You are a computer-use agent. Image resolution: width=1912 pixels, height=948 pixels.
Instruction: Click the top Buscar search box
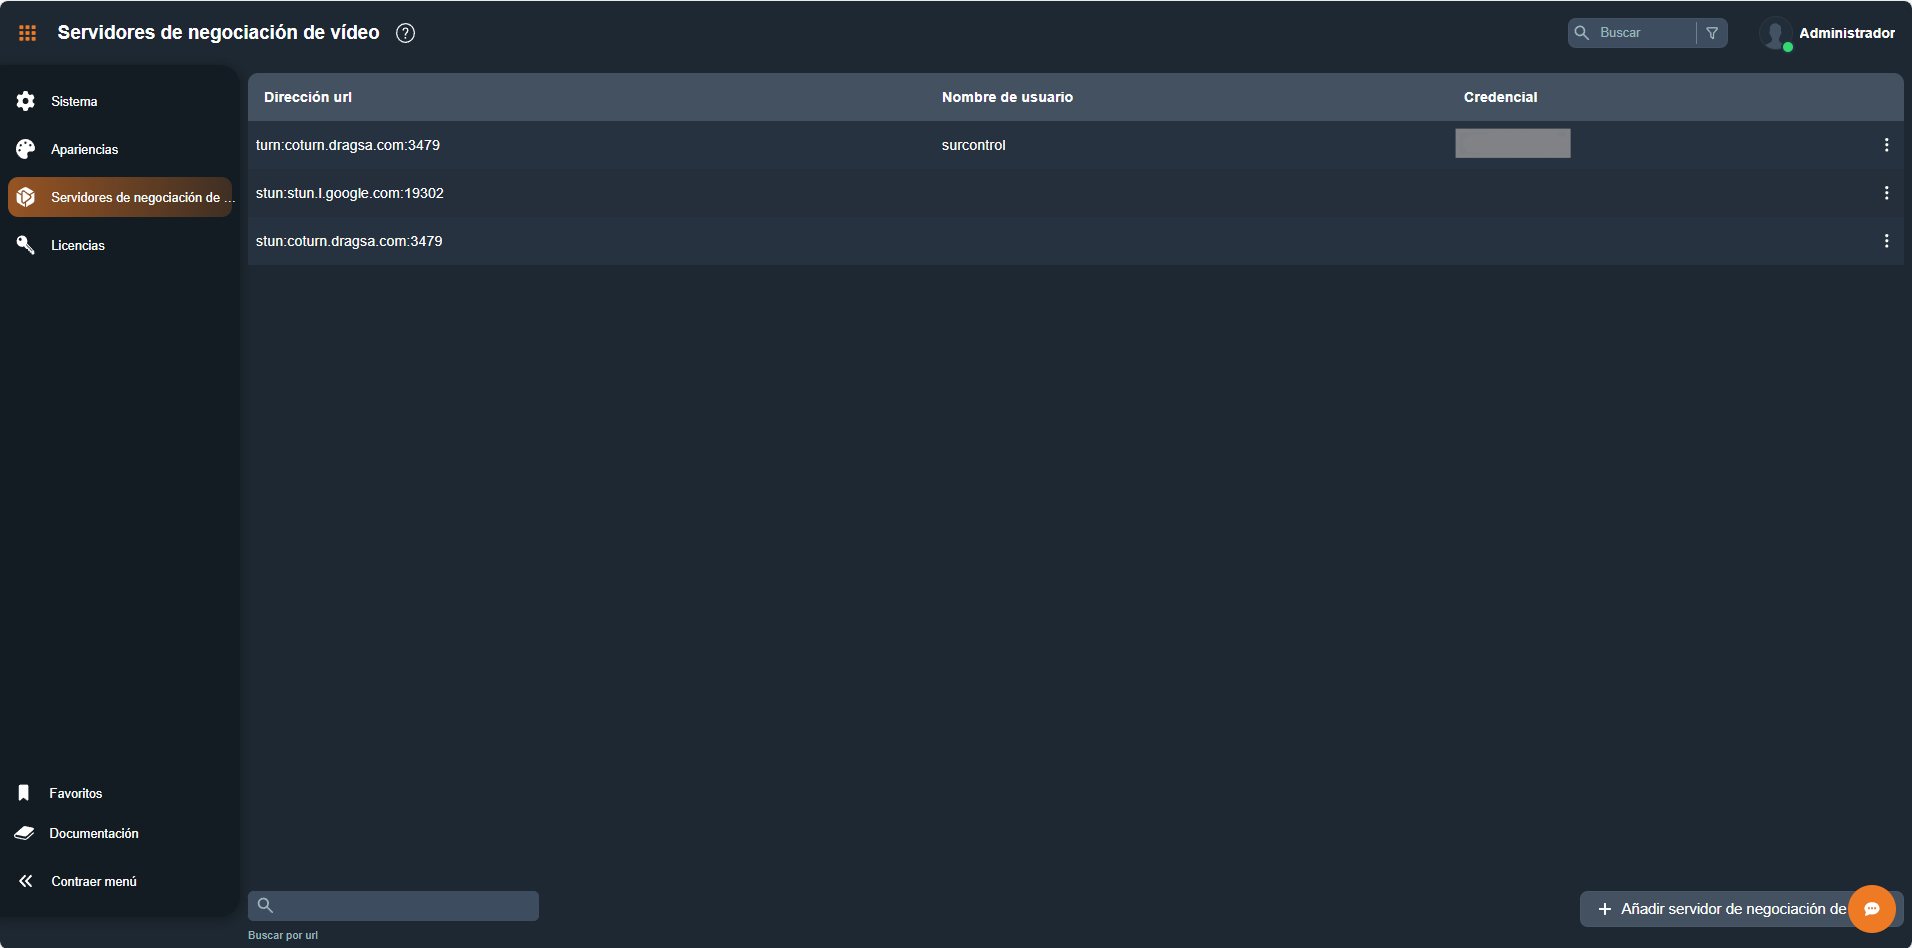point(1642,33)
